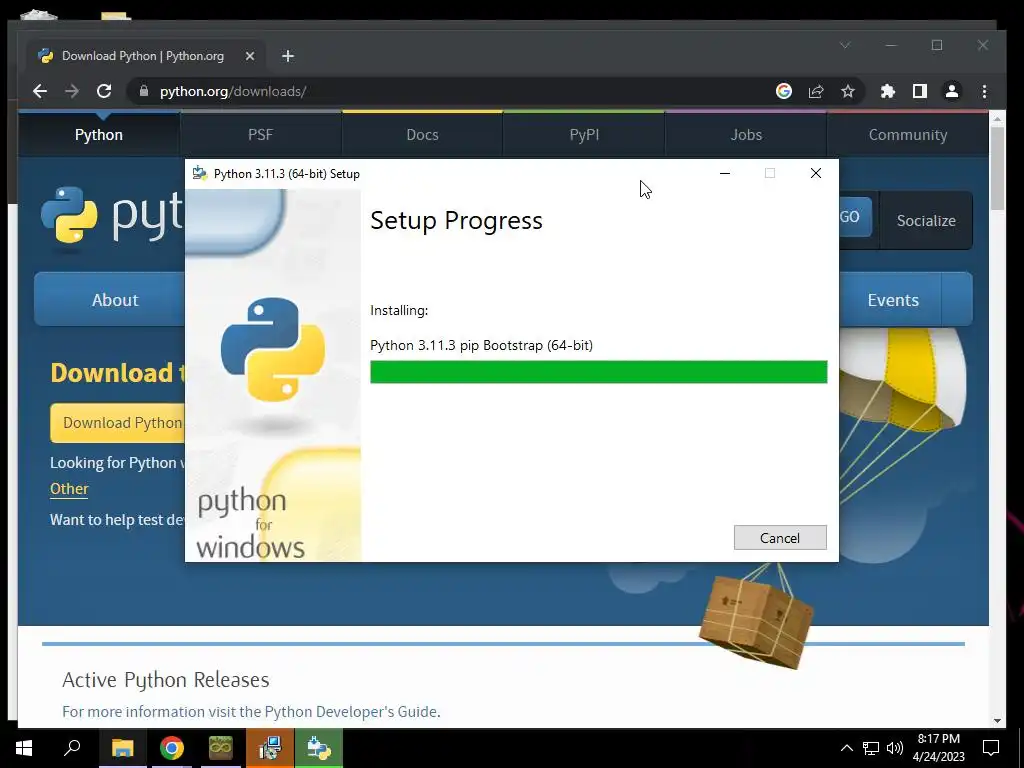Click the python.org logo
This screenshot has height=768, width=1024.
click(x=111, y=216)
